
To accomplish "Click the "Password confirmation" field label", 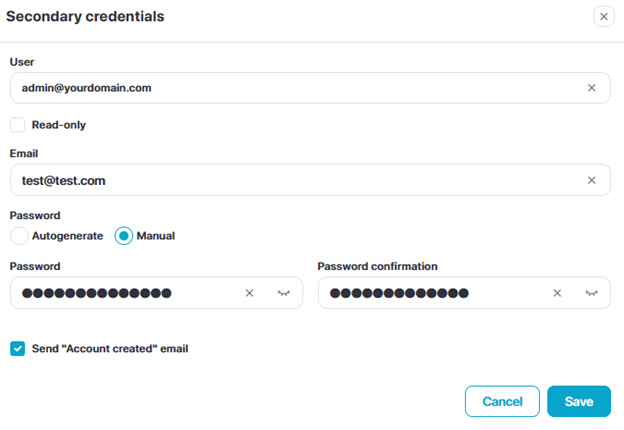I will pos(377,266).
